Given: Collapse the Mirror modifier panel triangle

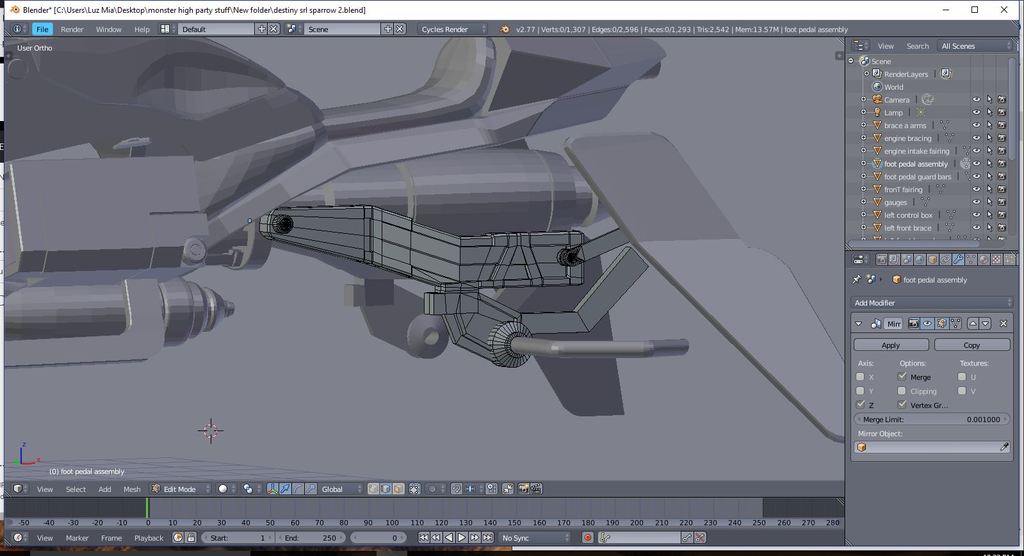Looking at the screenshot, I should coord(859,323).
